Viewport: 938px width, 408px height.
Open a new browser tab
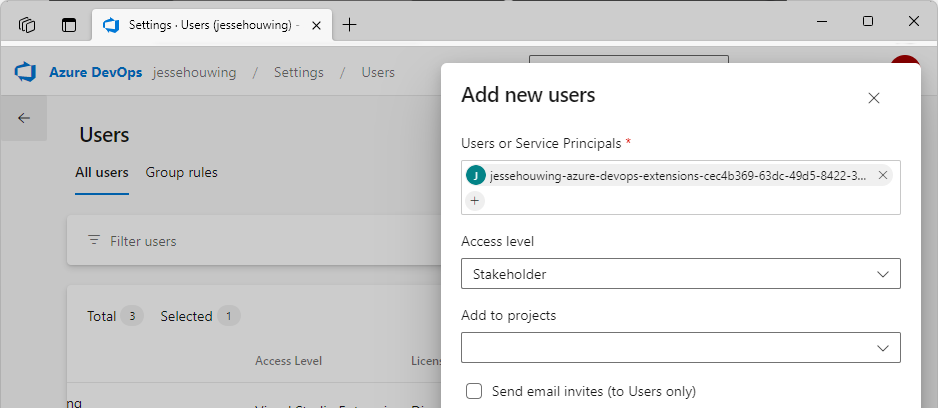point(349,25)
